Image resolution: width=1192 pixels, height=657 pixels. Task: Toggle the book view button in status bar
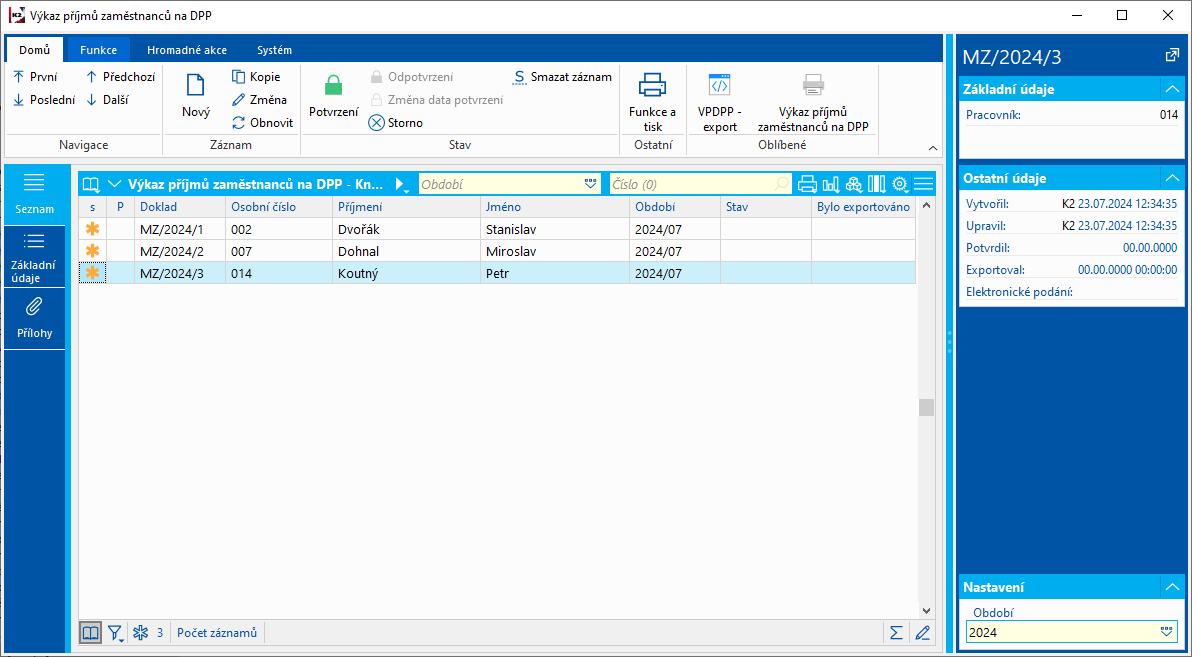click(x=90, y=632)
